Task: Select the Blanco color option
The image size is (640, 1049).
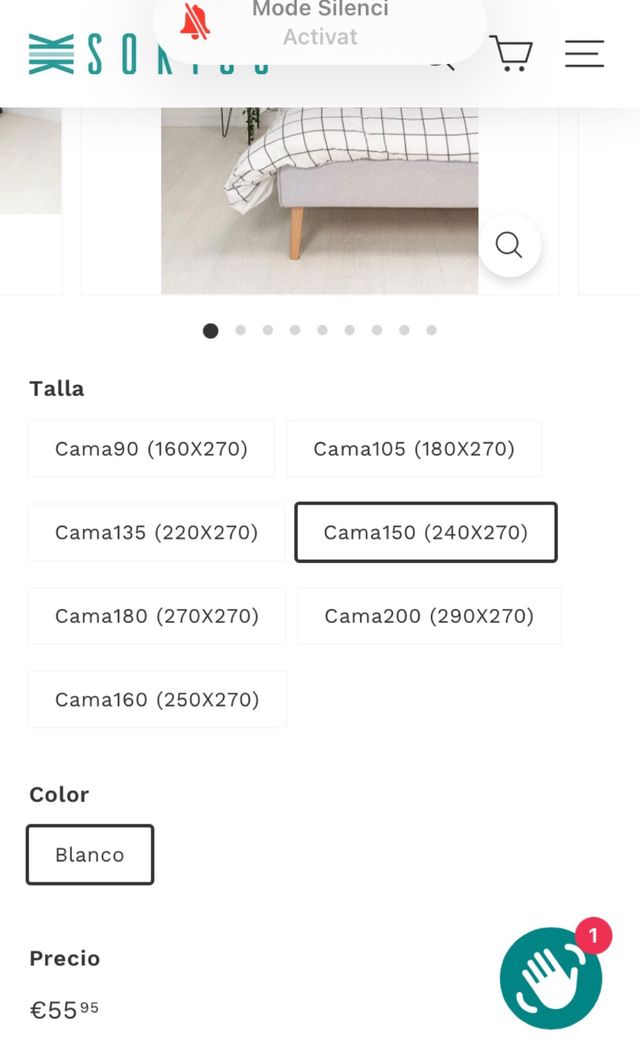Action: 90,855
